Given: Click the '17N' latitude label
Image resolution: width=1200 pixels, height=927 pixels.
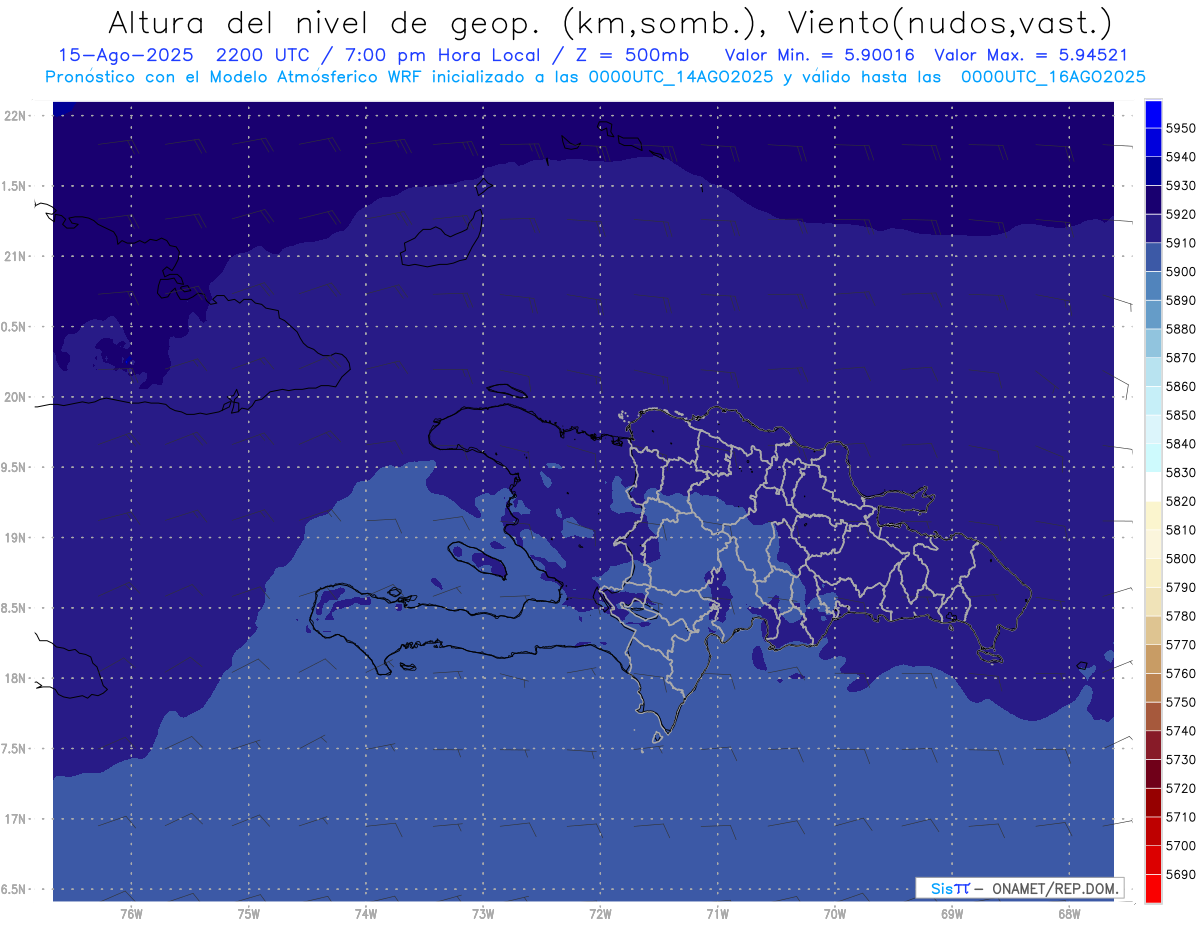Looking at the screenshot, I should tap(14, 819).
